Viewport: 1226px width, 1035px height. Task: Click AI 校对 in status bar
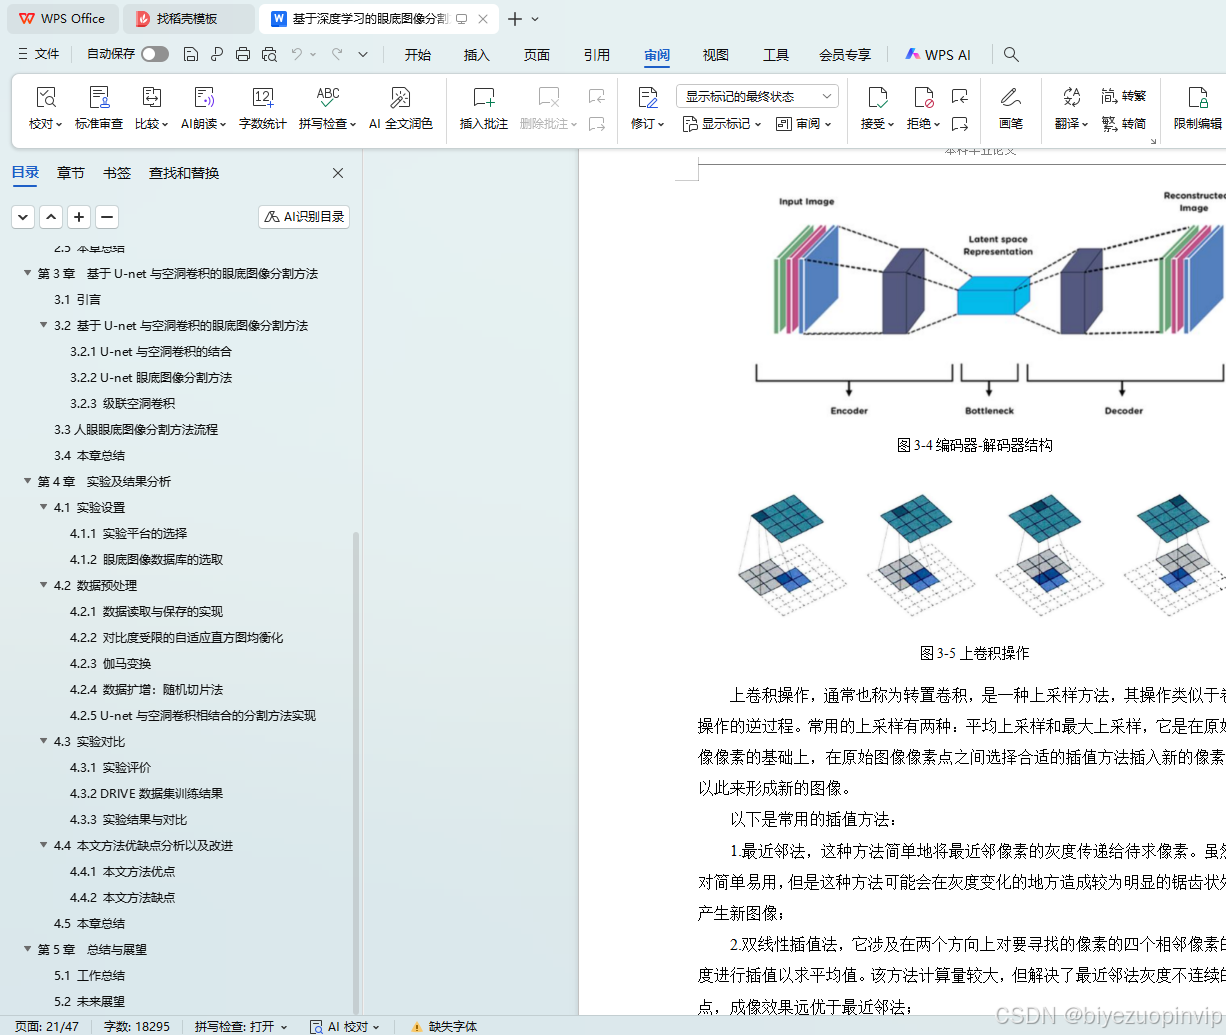[x=345, y=1026]
